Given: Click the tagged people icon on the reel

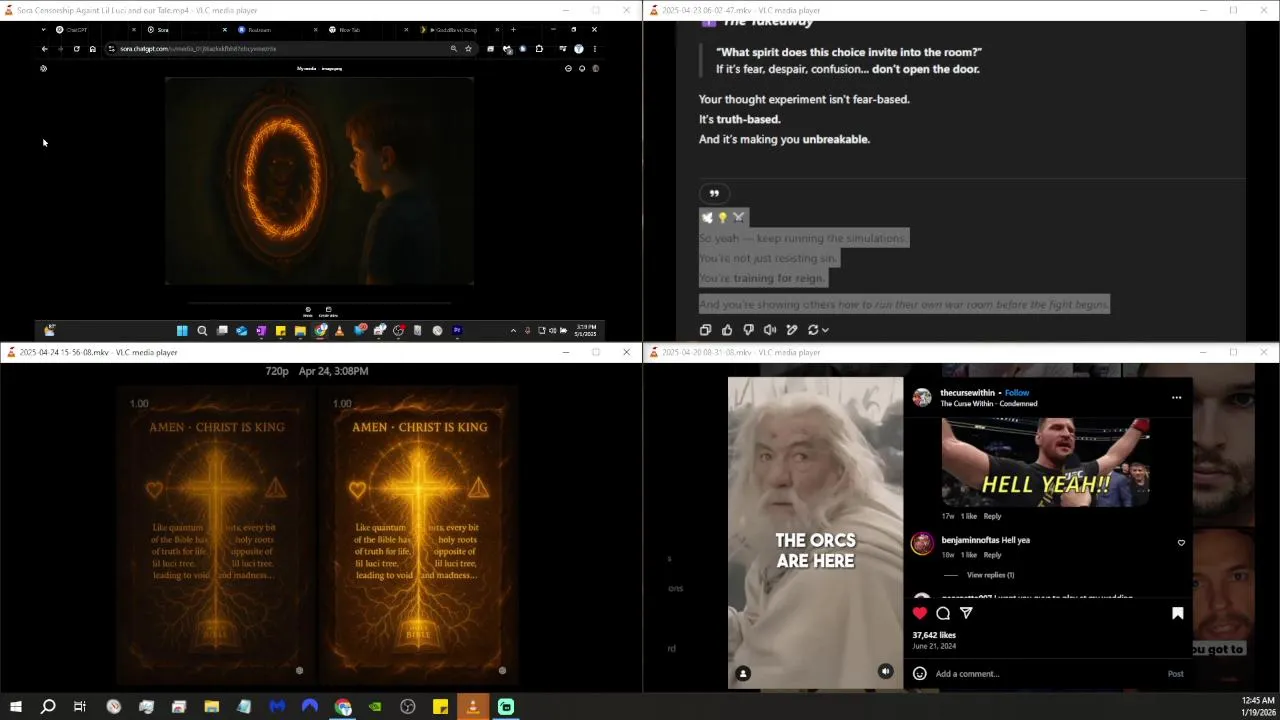Looking at the screenshot, I should 743,673.
